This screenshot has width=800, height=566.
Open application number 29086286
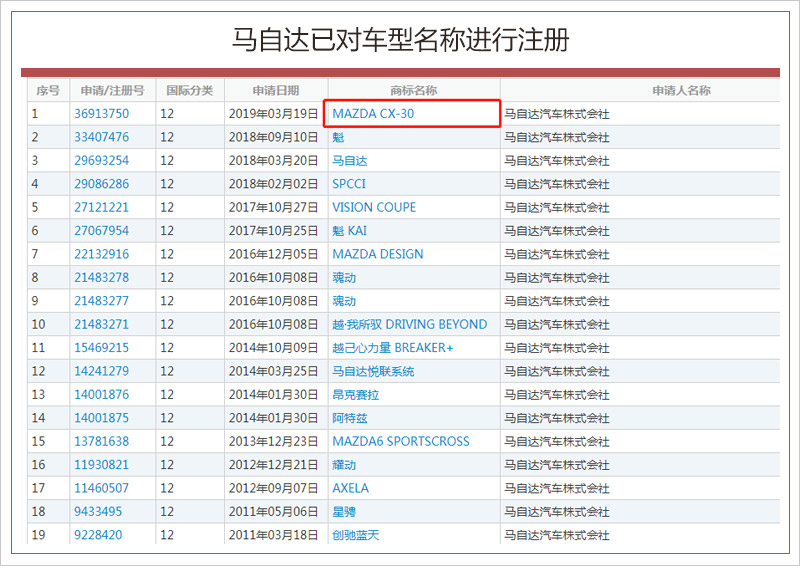tap(102, 184)
